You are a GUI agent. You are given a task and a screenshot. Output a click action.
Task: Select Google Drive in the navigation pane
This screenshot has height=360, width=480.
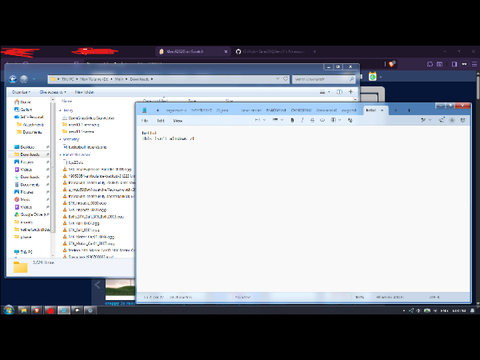point(31,214)
